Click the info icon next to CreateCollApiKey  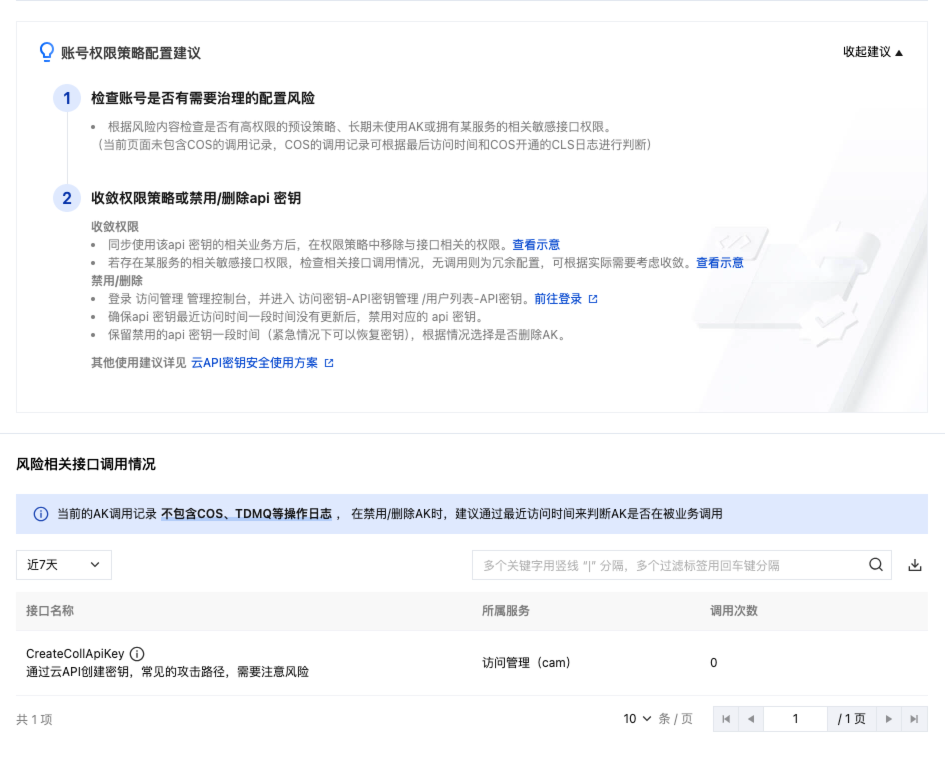(137, 654)
